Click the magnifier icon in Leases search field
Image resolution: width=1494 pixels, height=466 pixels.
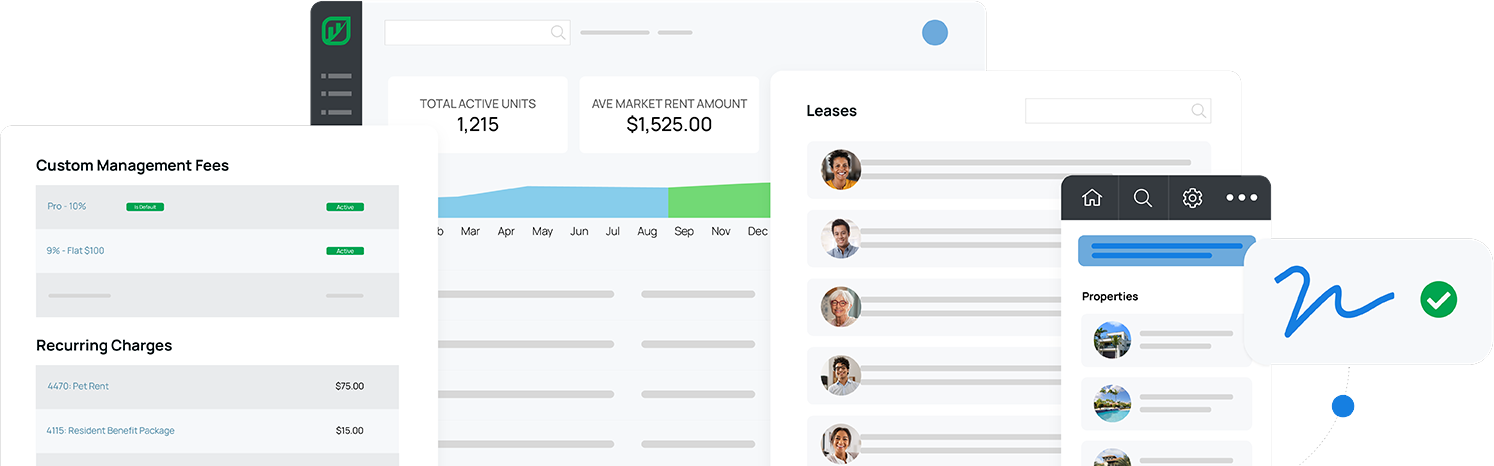1198,111
